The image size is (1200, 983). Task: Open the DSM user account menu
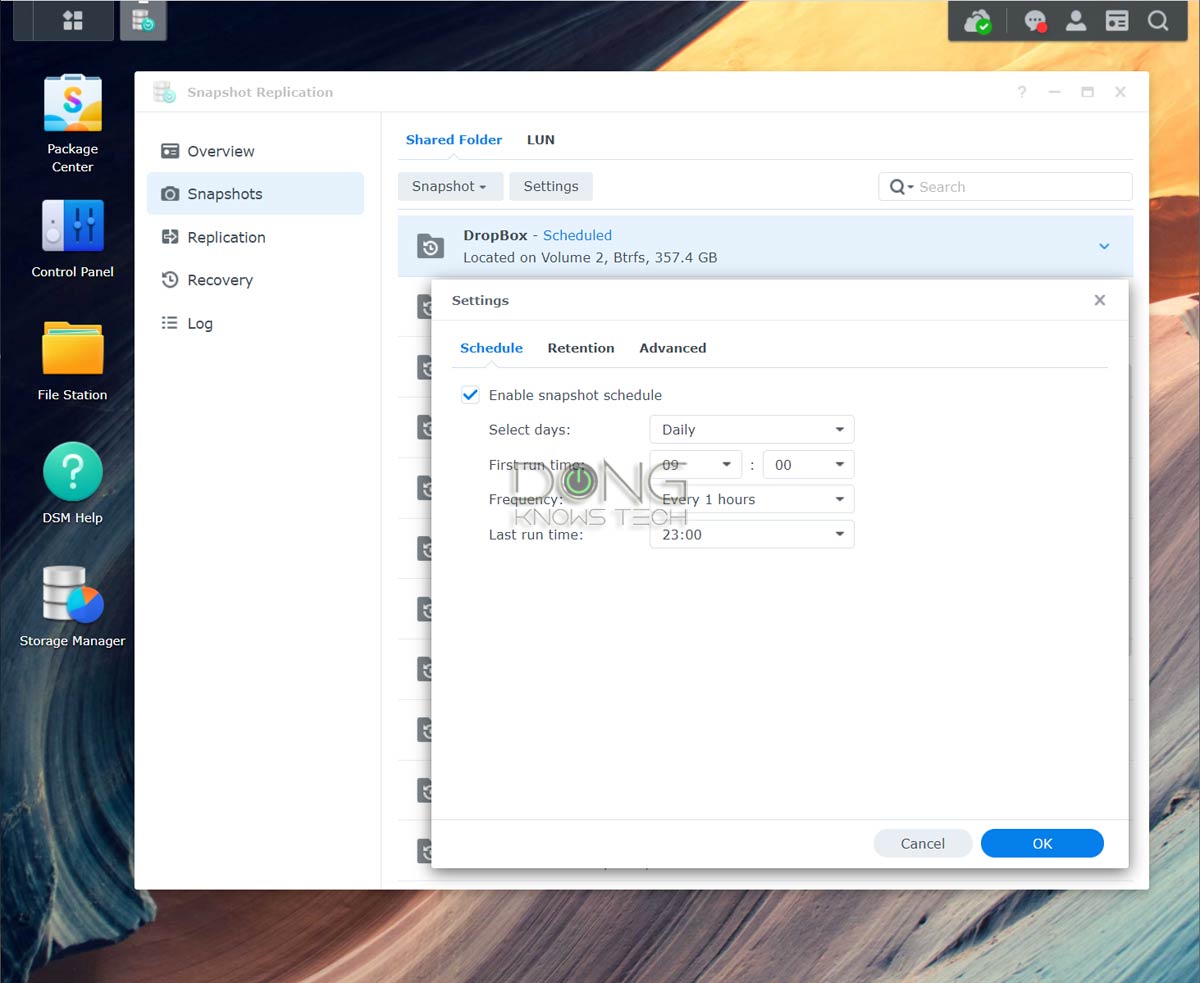pos(1075,20)
